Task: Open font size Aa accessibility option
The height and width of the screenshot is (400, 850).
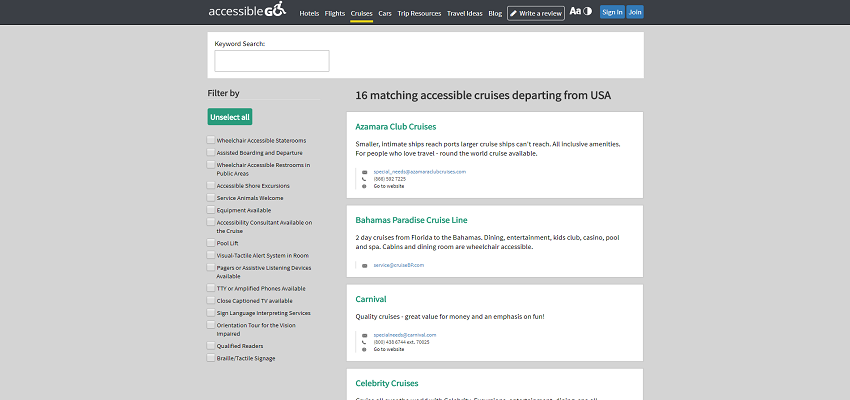Action: click(x=575, y=11)
